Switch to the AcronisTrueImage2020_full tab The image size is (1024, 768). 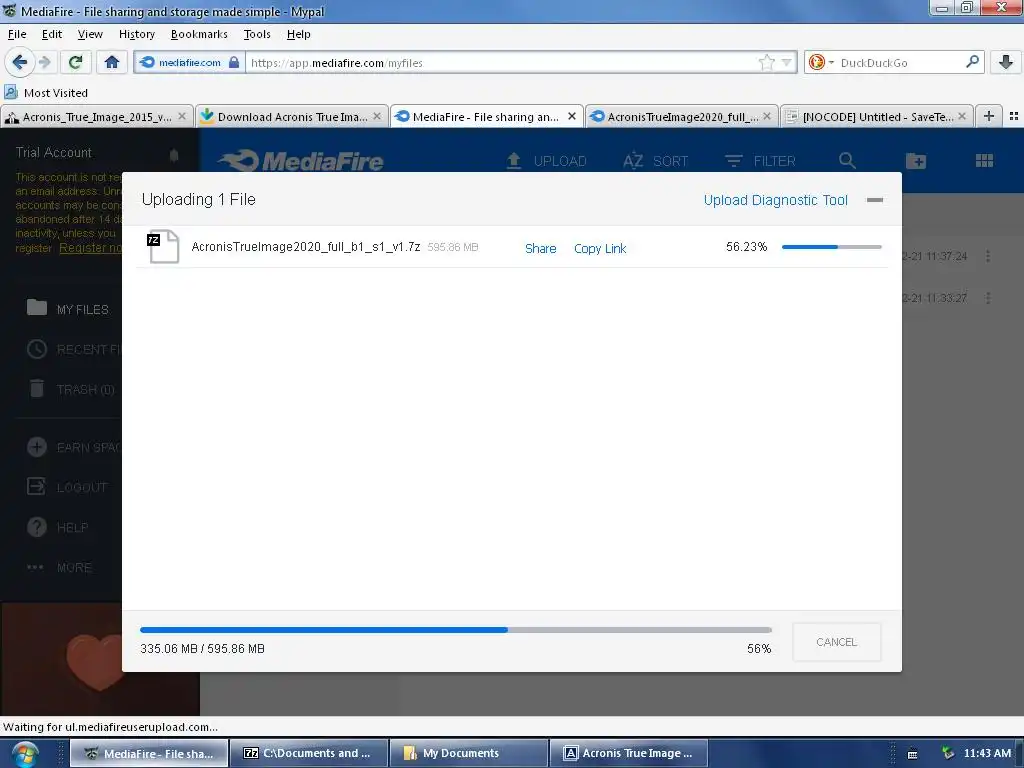682,116
